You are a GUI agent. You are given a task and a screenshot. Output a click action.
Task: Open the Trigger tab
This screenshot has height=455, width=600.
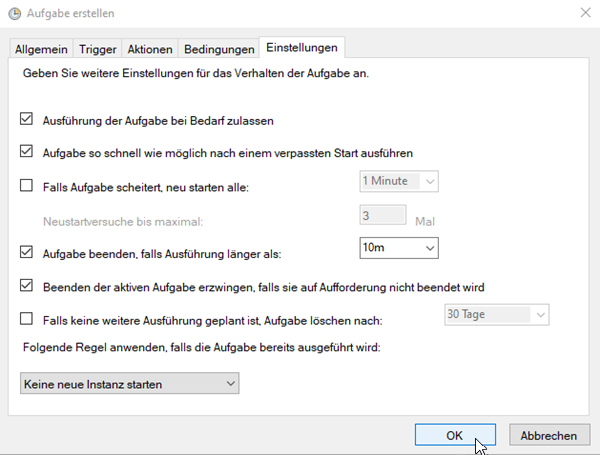[98, 49]
